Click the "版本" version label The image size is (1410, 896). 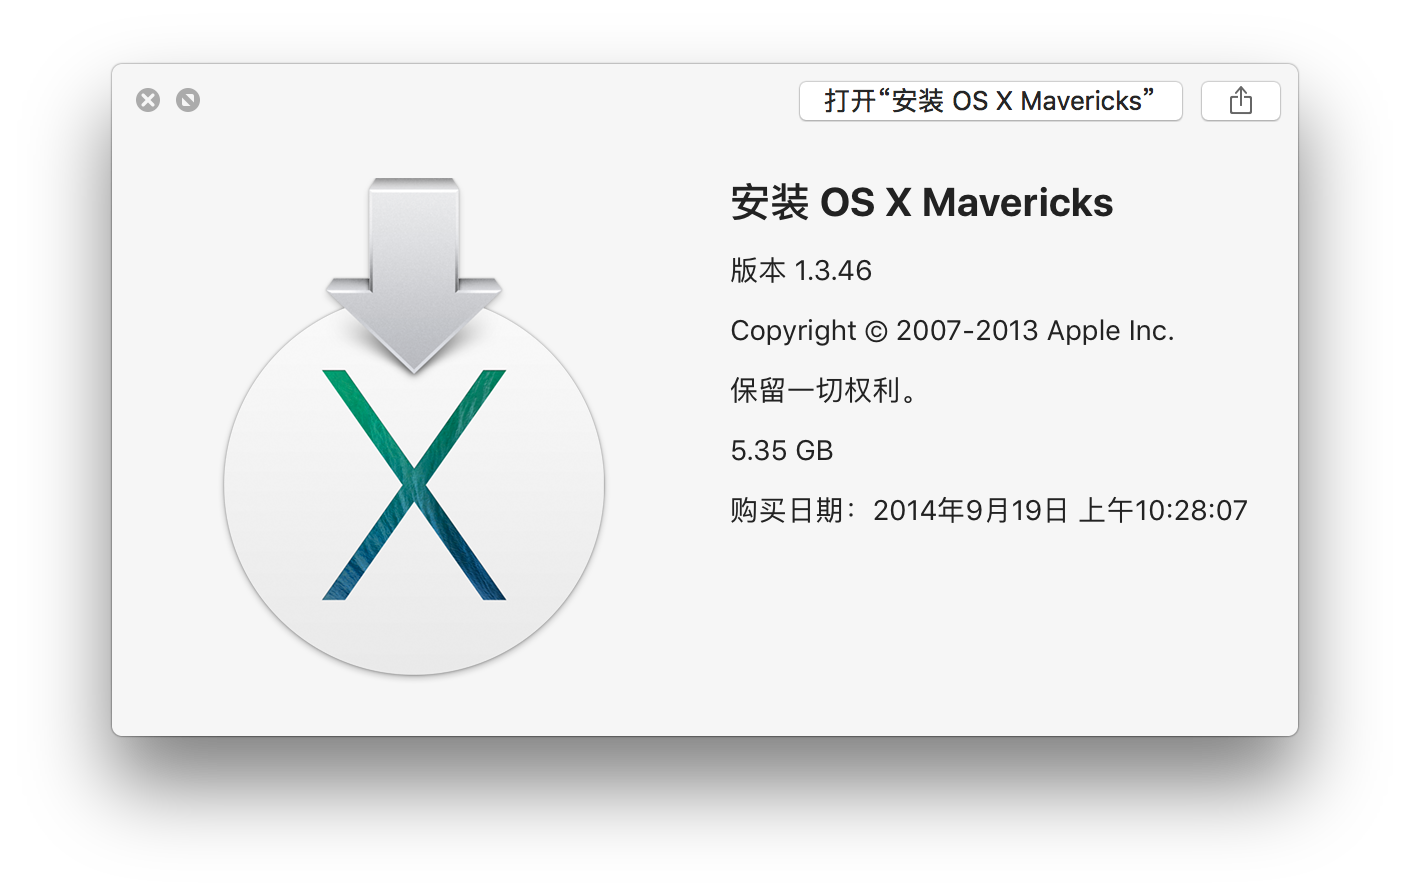pos(758,271)
